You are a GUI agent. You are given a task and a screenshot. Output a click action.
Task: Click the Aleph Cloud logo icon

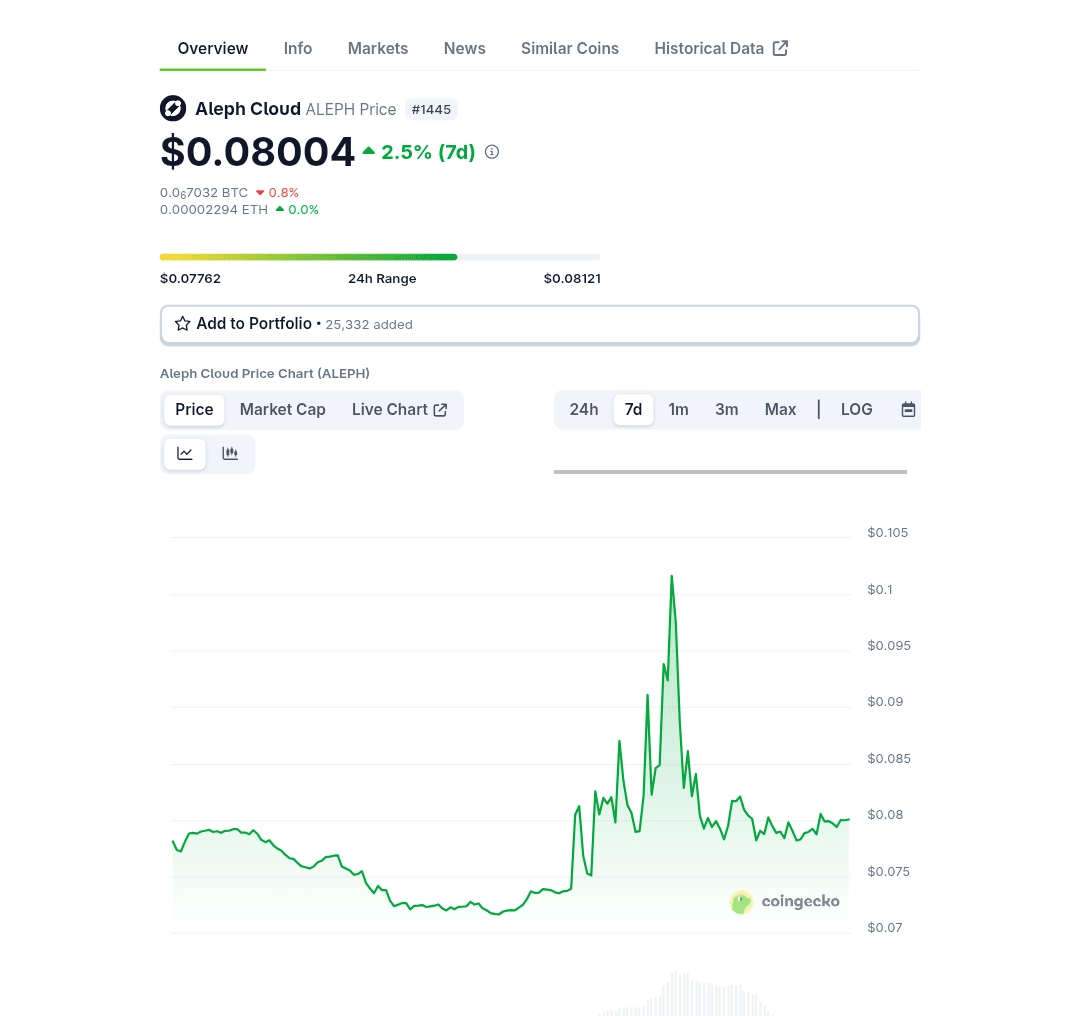(173, 108)
